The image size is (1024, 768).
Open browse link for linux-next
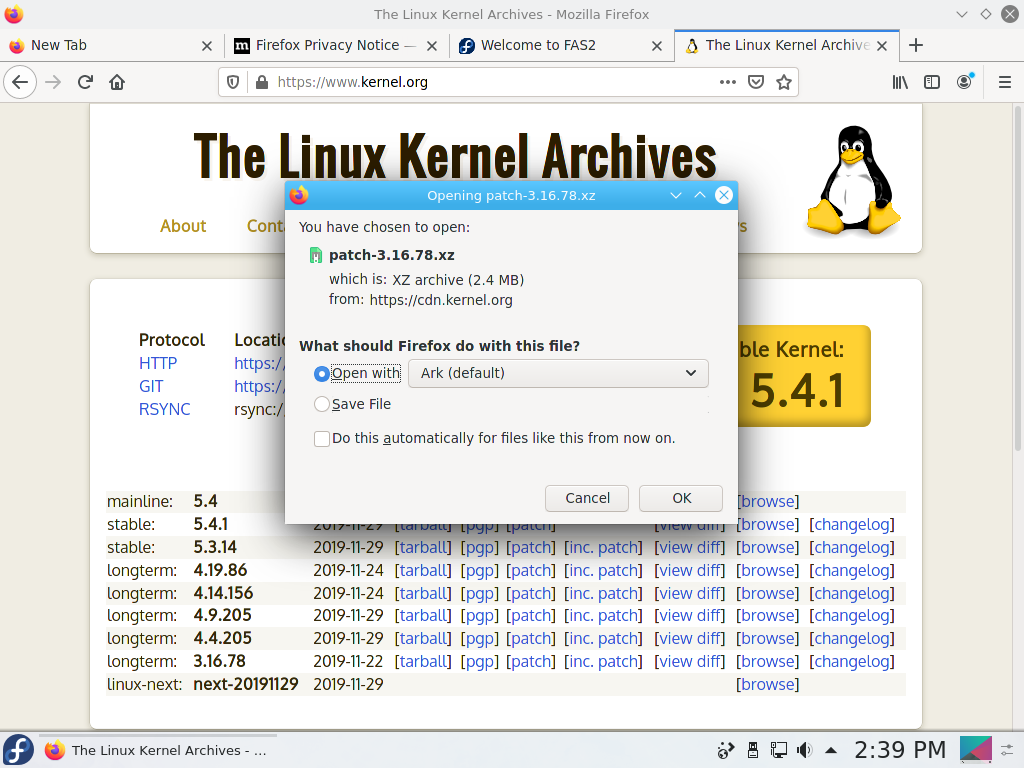[767, 684]
